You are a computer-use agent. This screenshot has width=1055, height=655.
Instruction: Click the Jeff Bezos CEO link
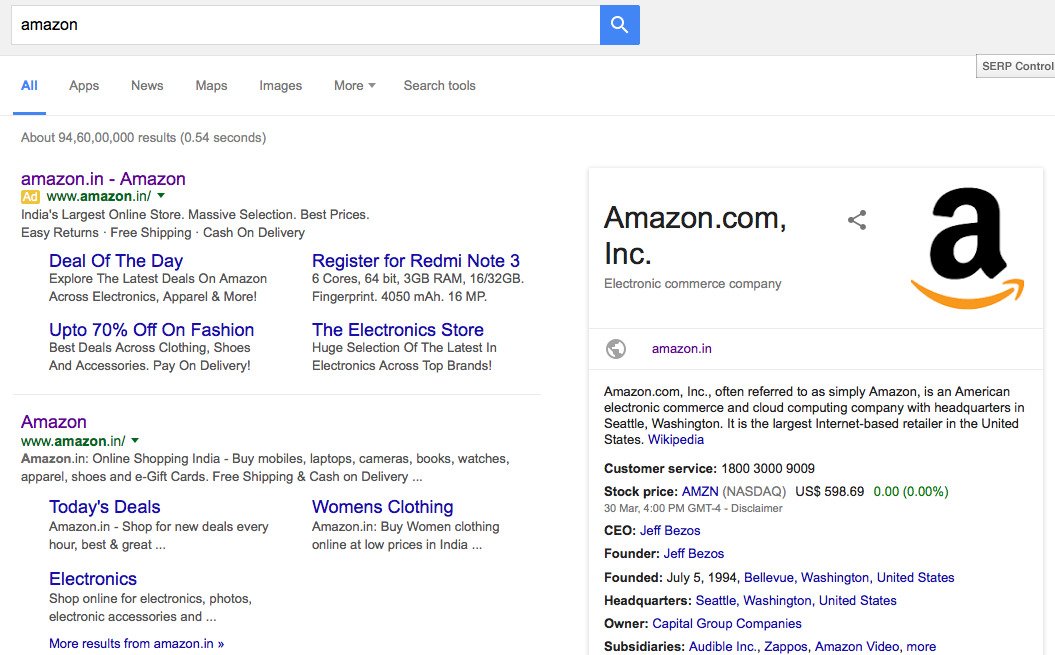tap(670, 530)
